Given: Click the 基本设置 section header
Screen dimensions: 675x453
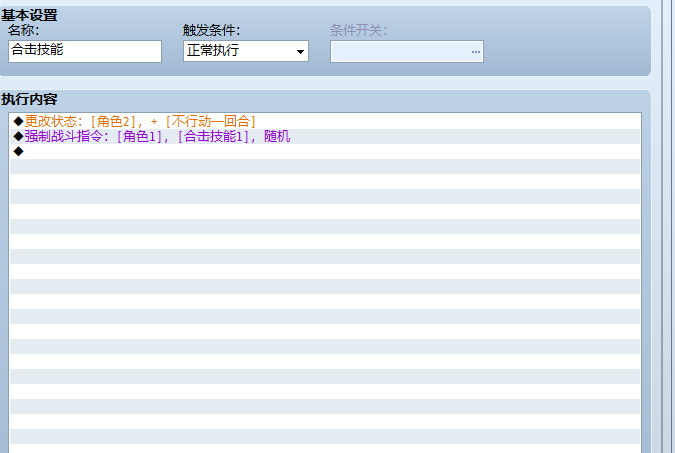Looking at the screenshot, I should [x=29, y=16].
